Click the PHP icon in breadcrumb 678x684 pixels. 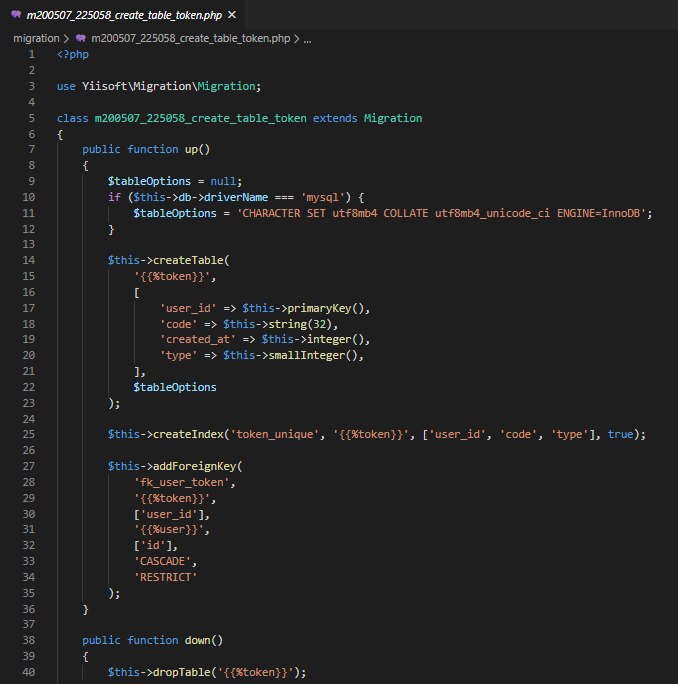(x=81, y=38)
